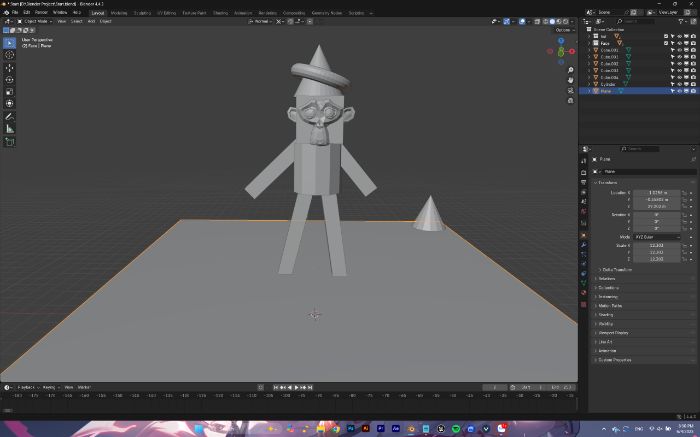Select the Rotate tool in the toolbar

click(x=9, y=79)
